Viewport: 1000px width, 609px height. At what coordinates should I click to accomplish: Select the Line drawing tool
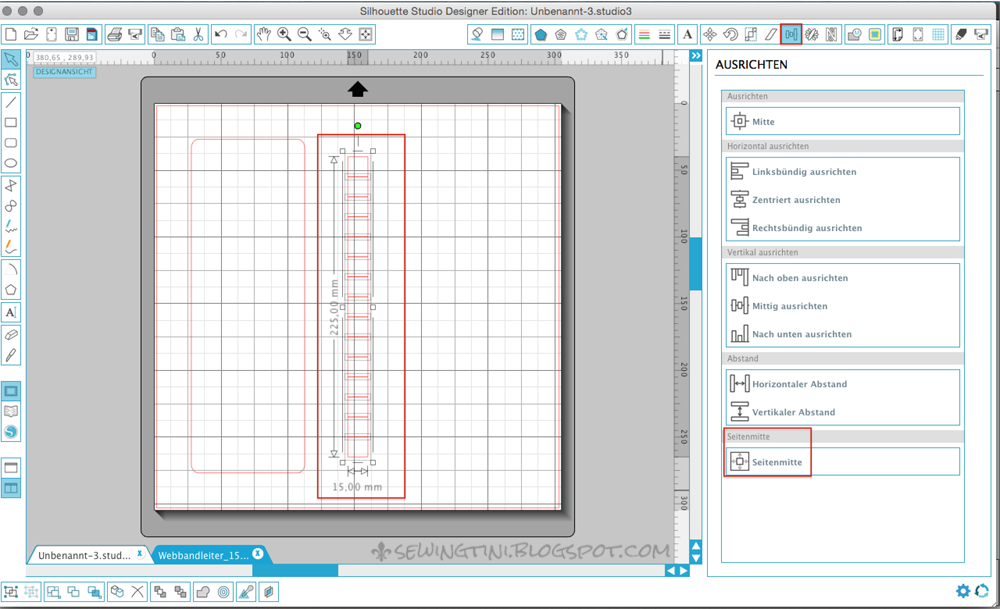[x=11, y=102]
